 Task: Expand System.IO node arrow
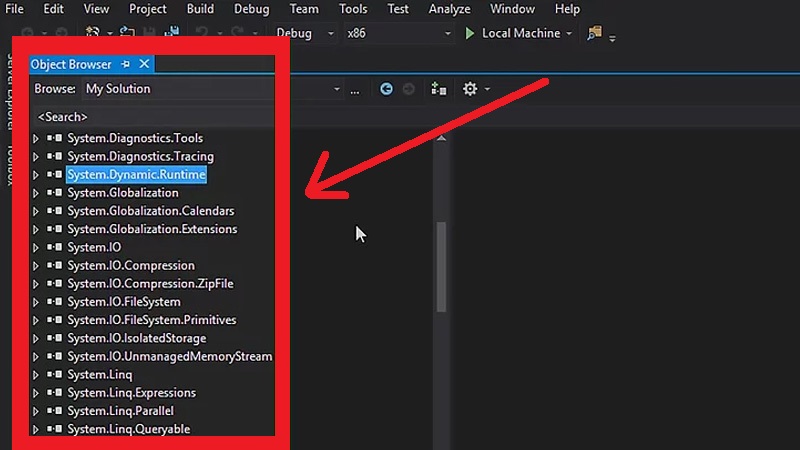pyautogui.click(x=36, y=247)
